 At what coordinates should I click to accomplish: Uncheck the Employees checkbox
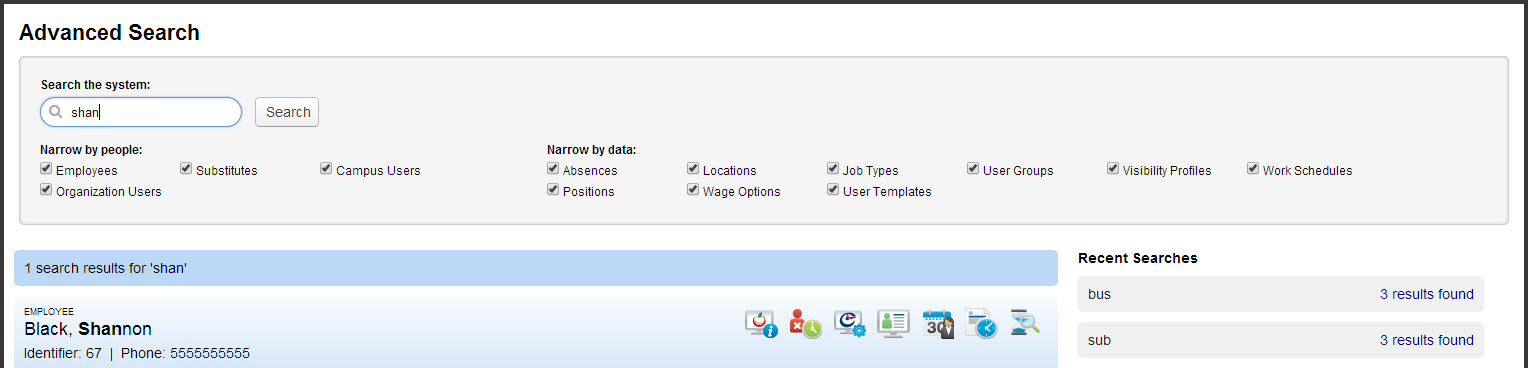46,169
